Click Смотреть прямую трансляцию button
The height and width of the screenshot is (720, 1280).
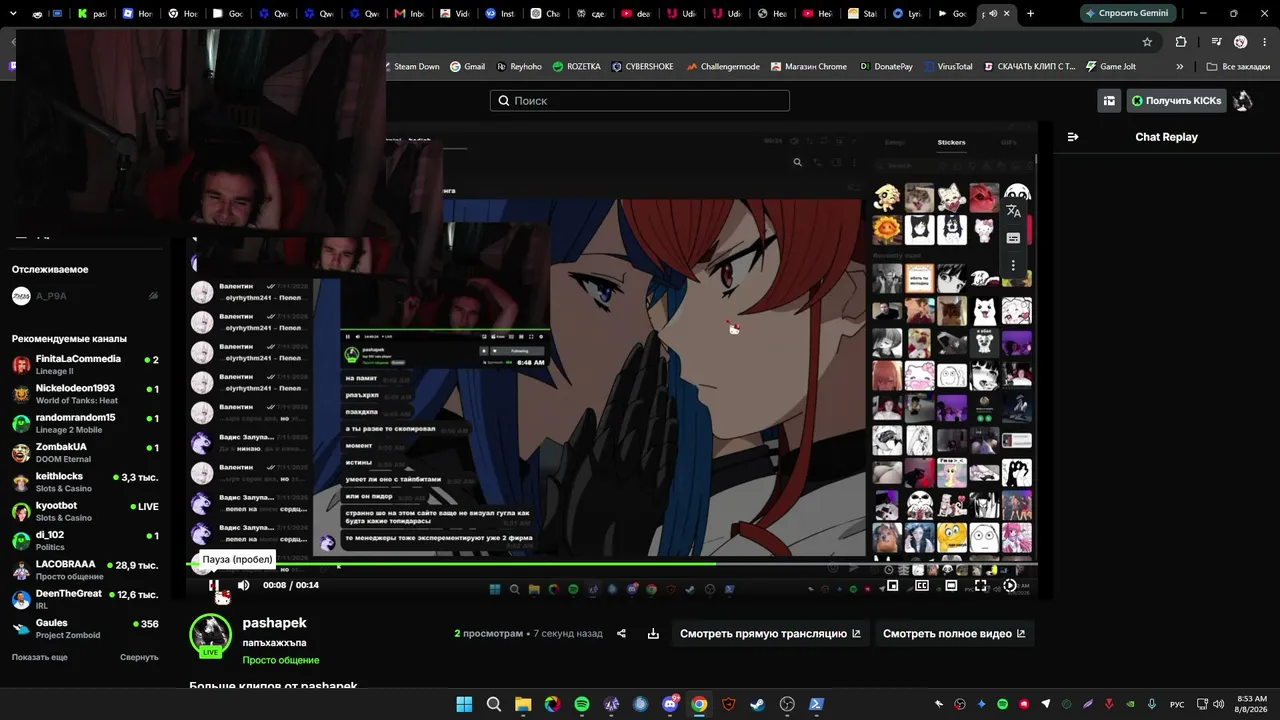tap(770, 633)
